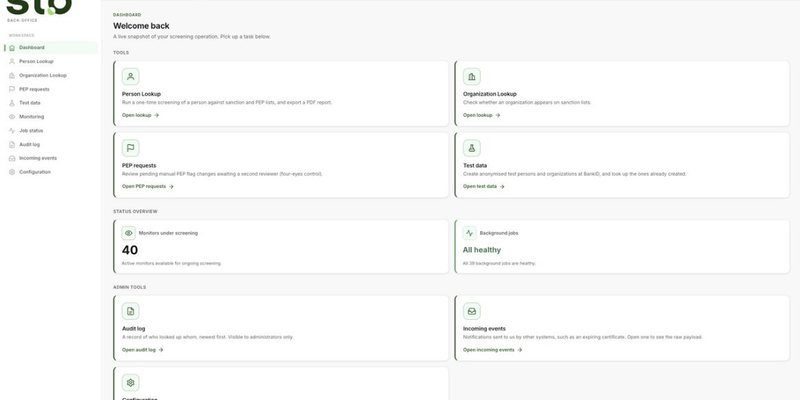Click the Background jobs label
This screenshot has height=400, width=800.
(x=499, y=233)
